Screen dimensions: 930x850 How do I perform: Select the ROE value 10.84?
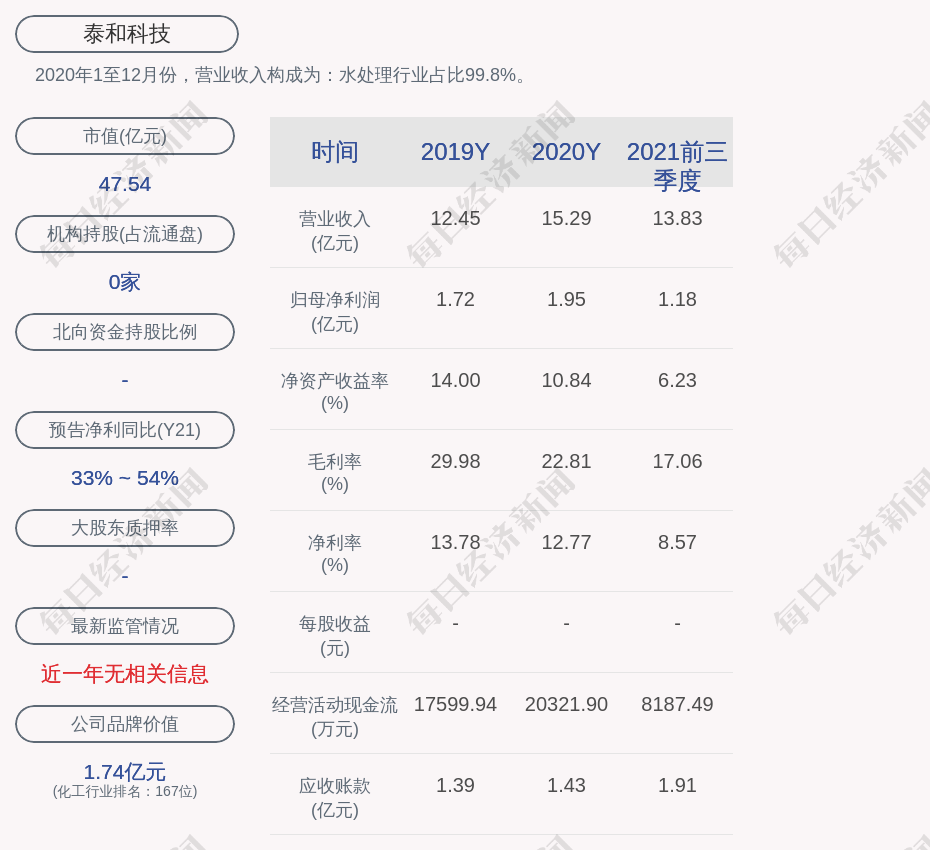pos(566,380)
